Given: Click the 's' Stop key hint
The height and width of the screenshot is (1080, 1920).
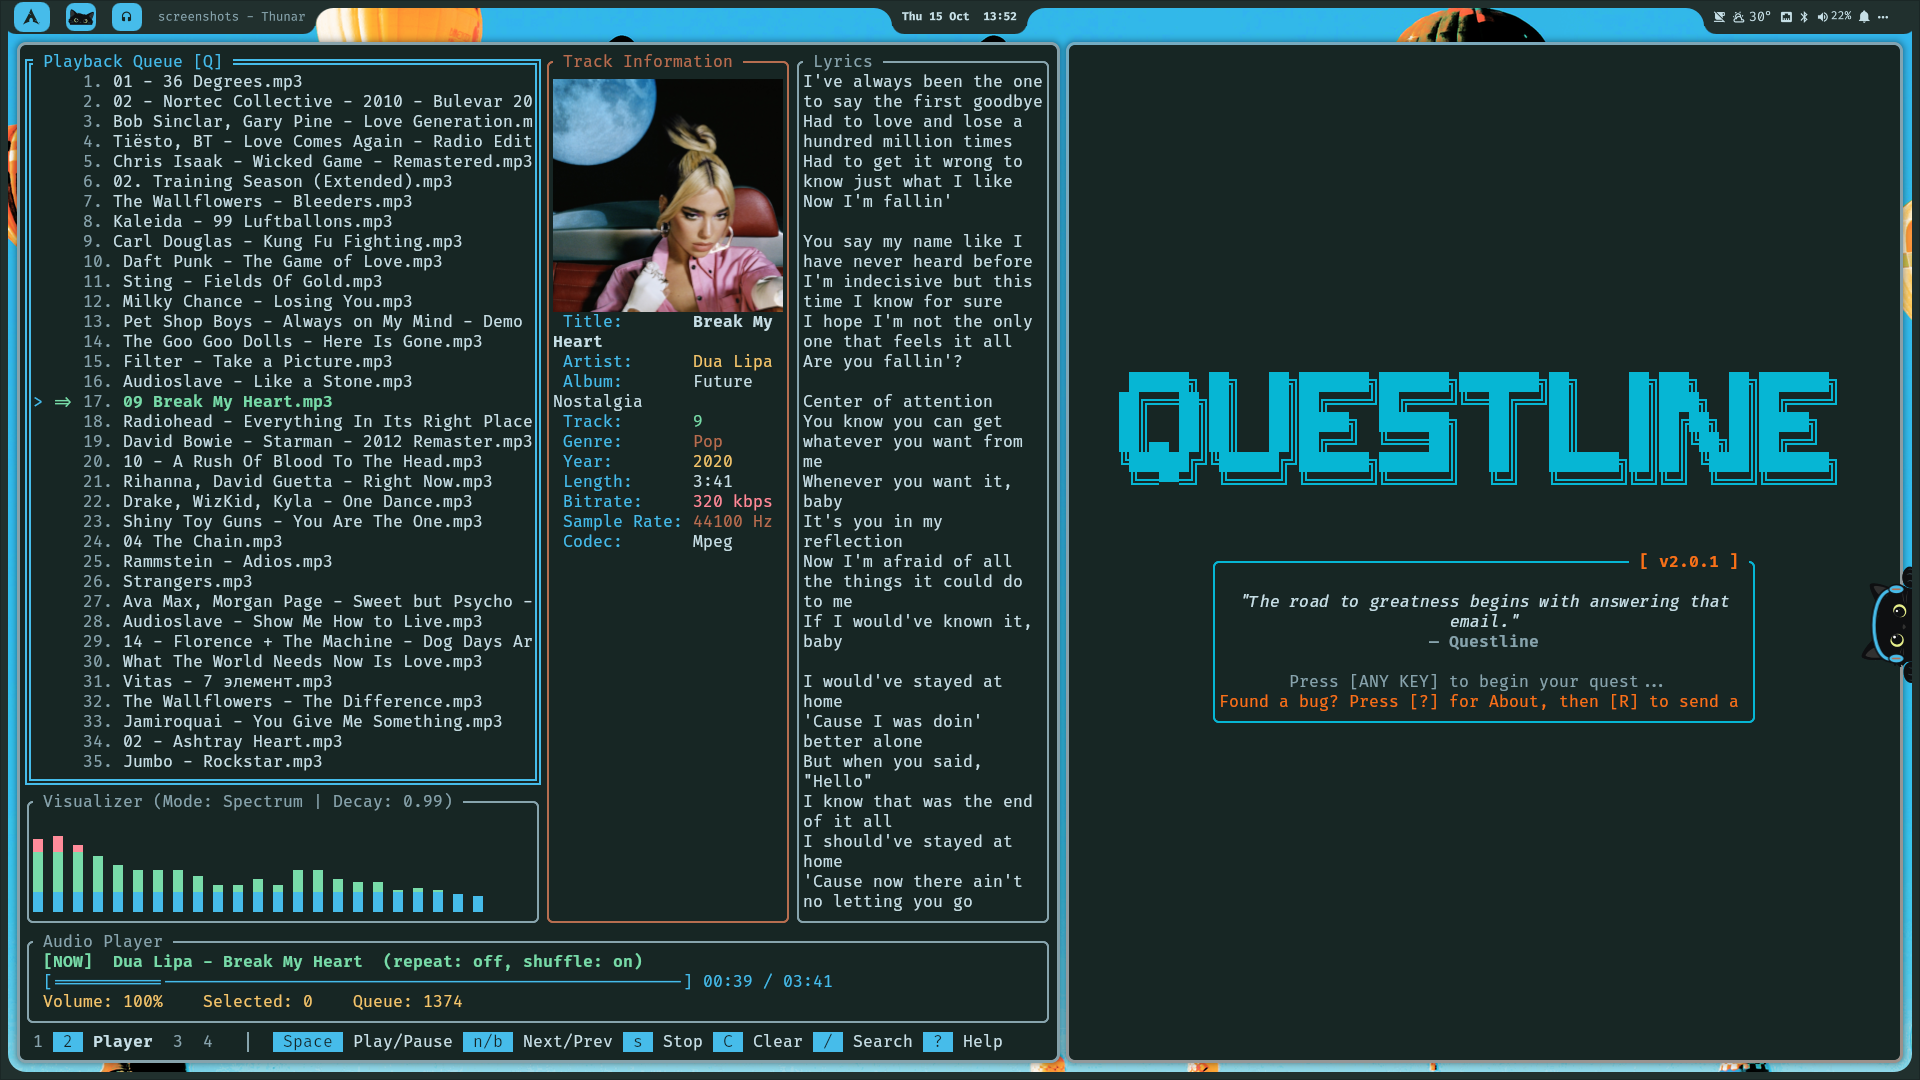Looking at the screenshot, I should click(x=662, y=1041).
